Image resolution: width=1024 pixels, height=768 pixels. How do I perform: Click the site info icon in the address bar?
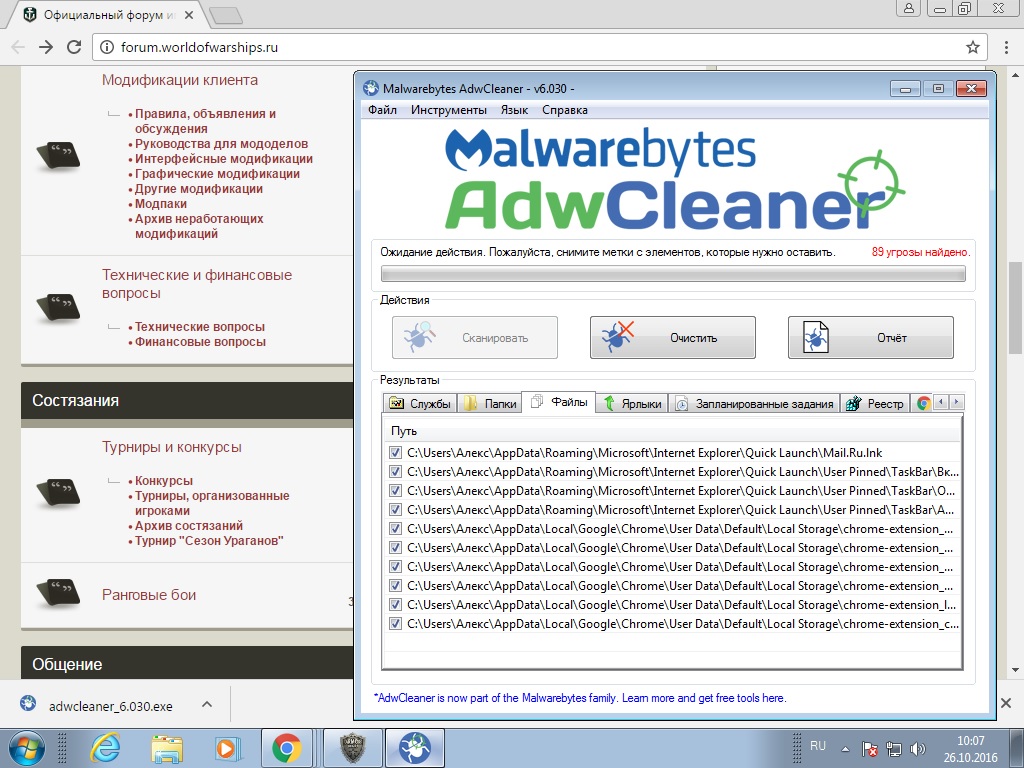(107, 47)
